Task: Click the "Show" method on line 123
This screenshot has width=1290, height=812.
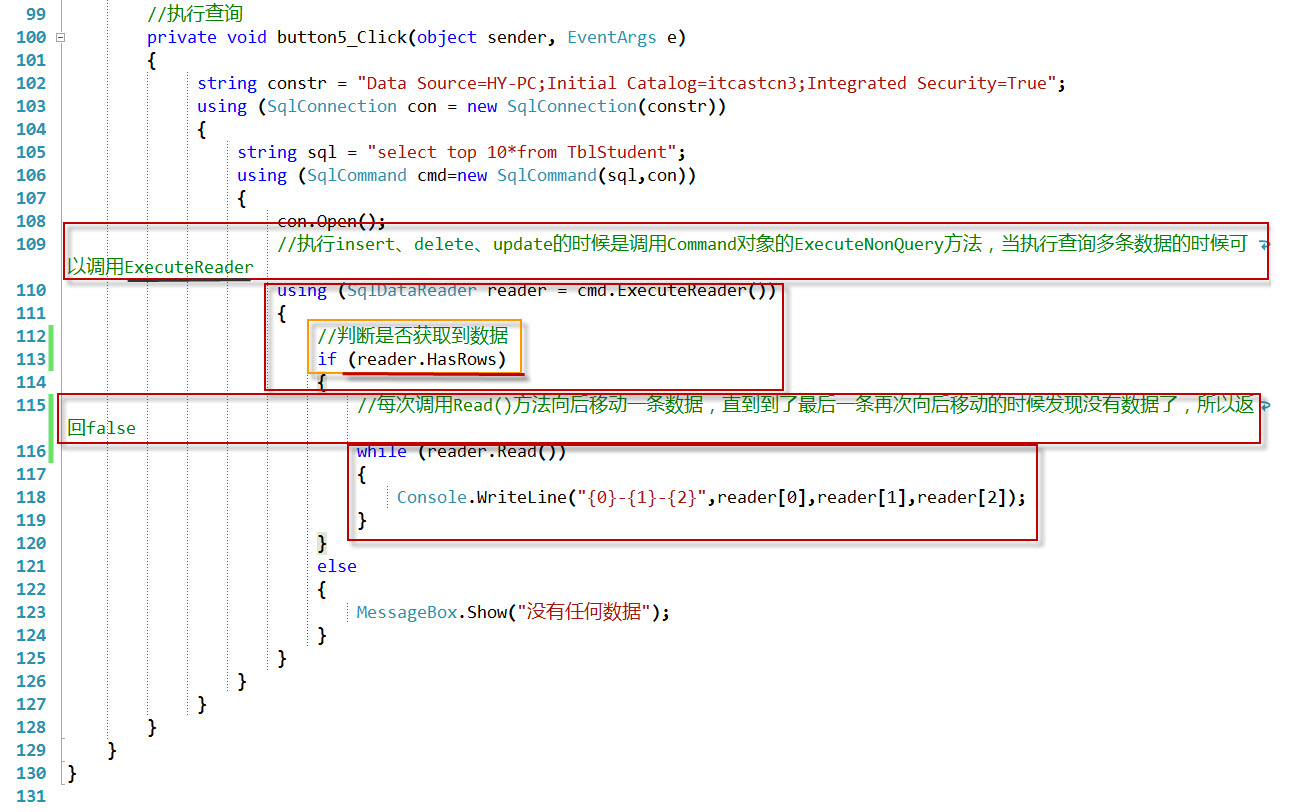Action: 487,612
